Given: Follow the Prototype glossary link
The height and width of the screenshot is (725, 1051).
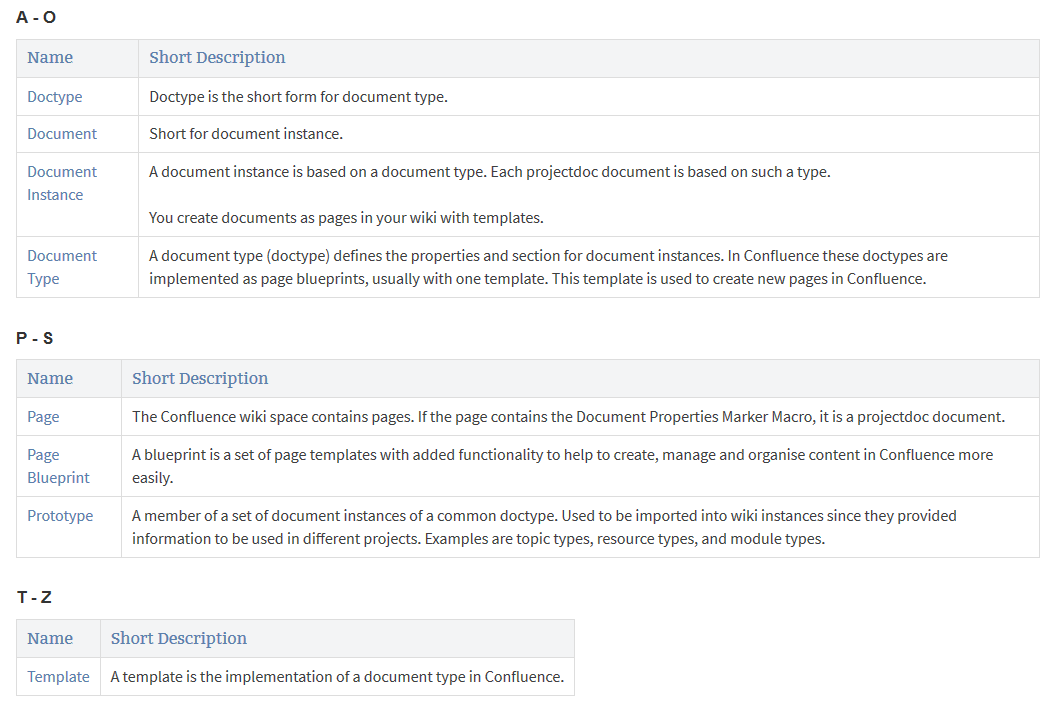Looking at the screenshot, I should click(60, 516).
